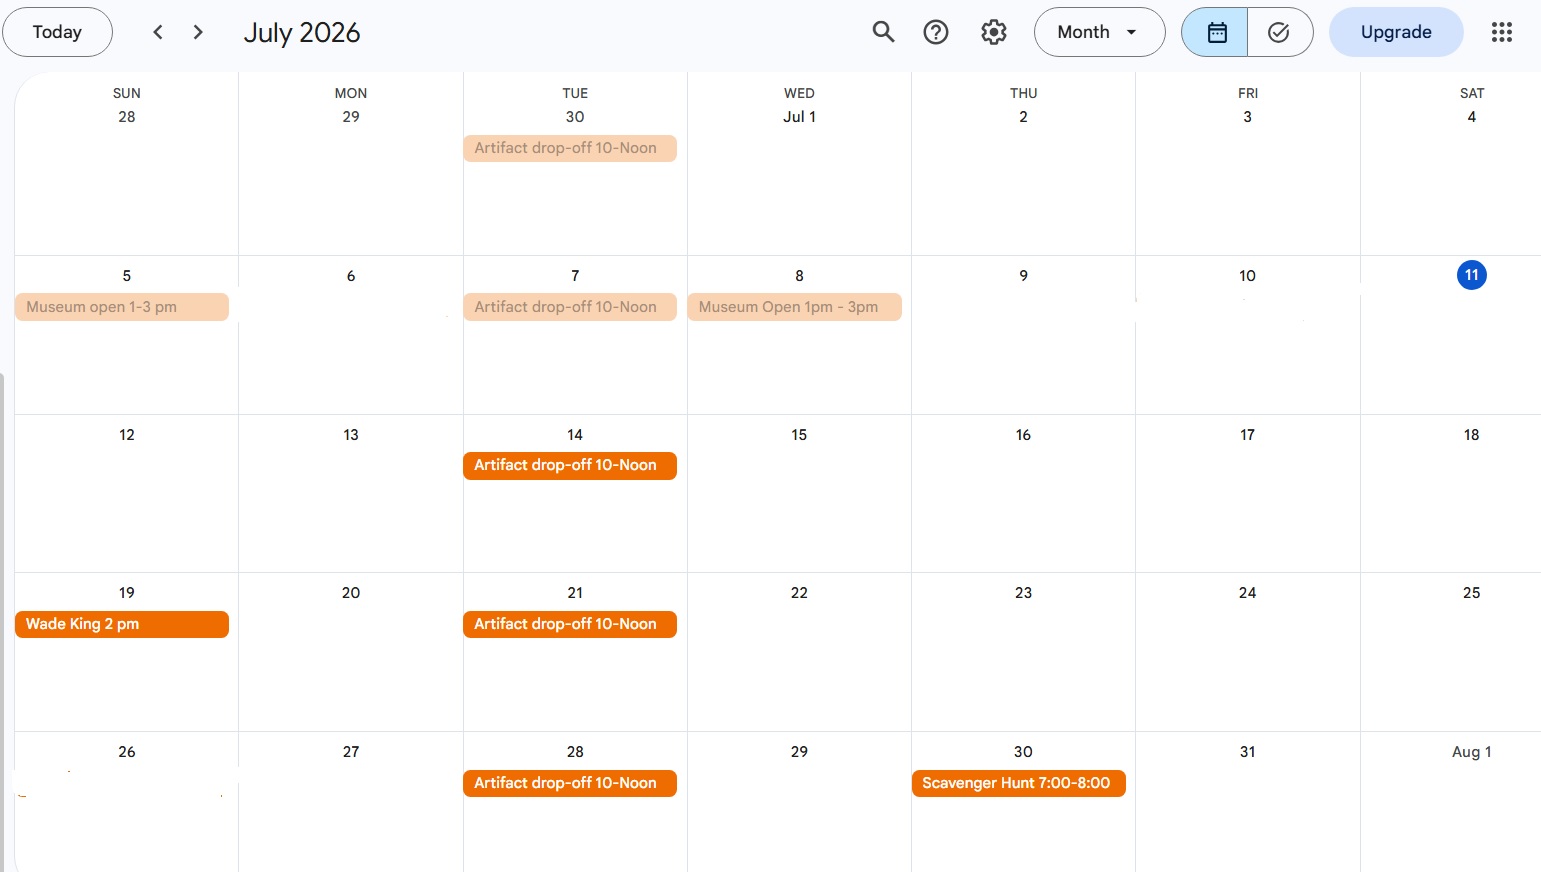Viewport: 1541px width, 872px height.
Task: Open the July 14 Artifact drop-off event
Action: pos(570,465)
